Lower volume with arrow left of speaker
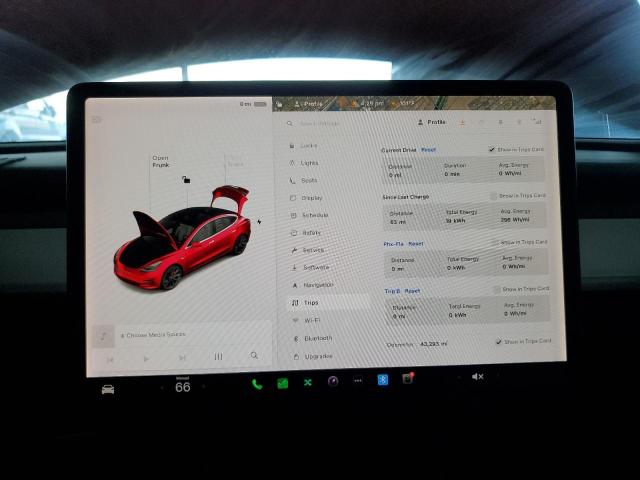 [459, 377]
